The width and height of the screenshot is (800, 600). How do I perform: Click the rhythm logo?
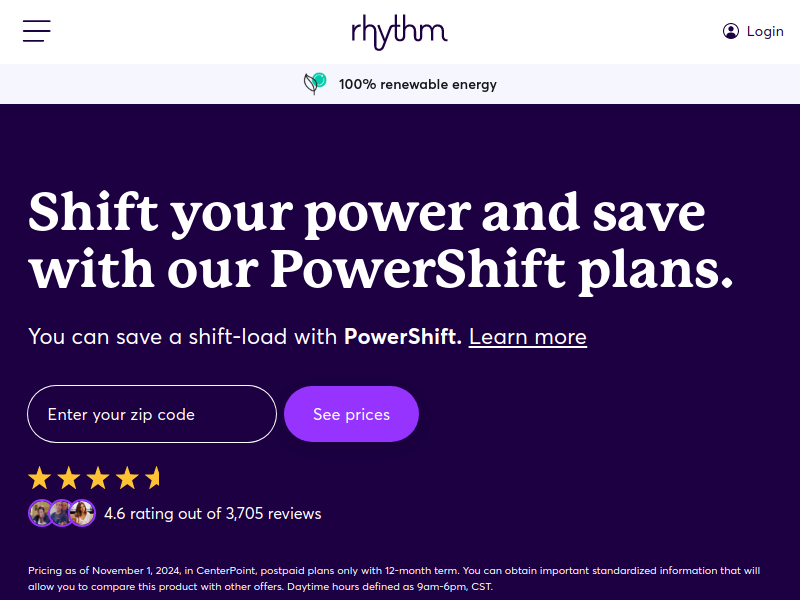coord(399,32)
